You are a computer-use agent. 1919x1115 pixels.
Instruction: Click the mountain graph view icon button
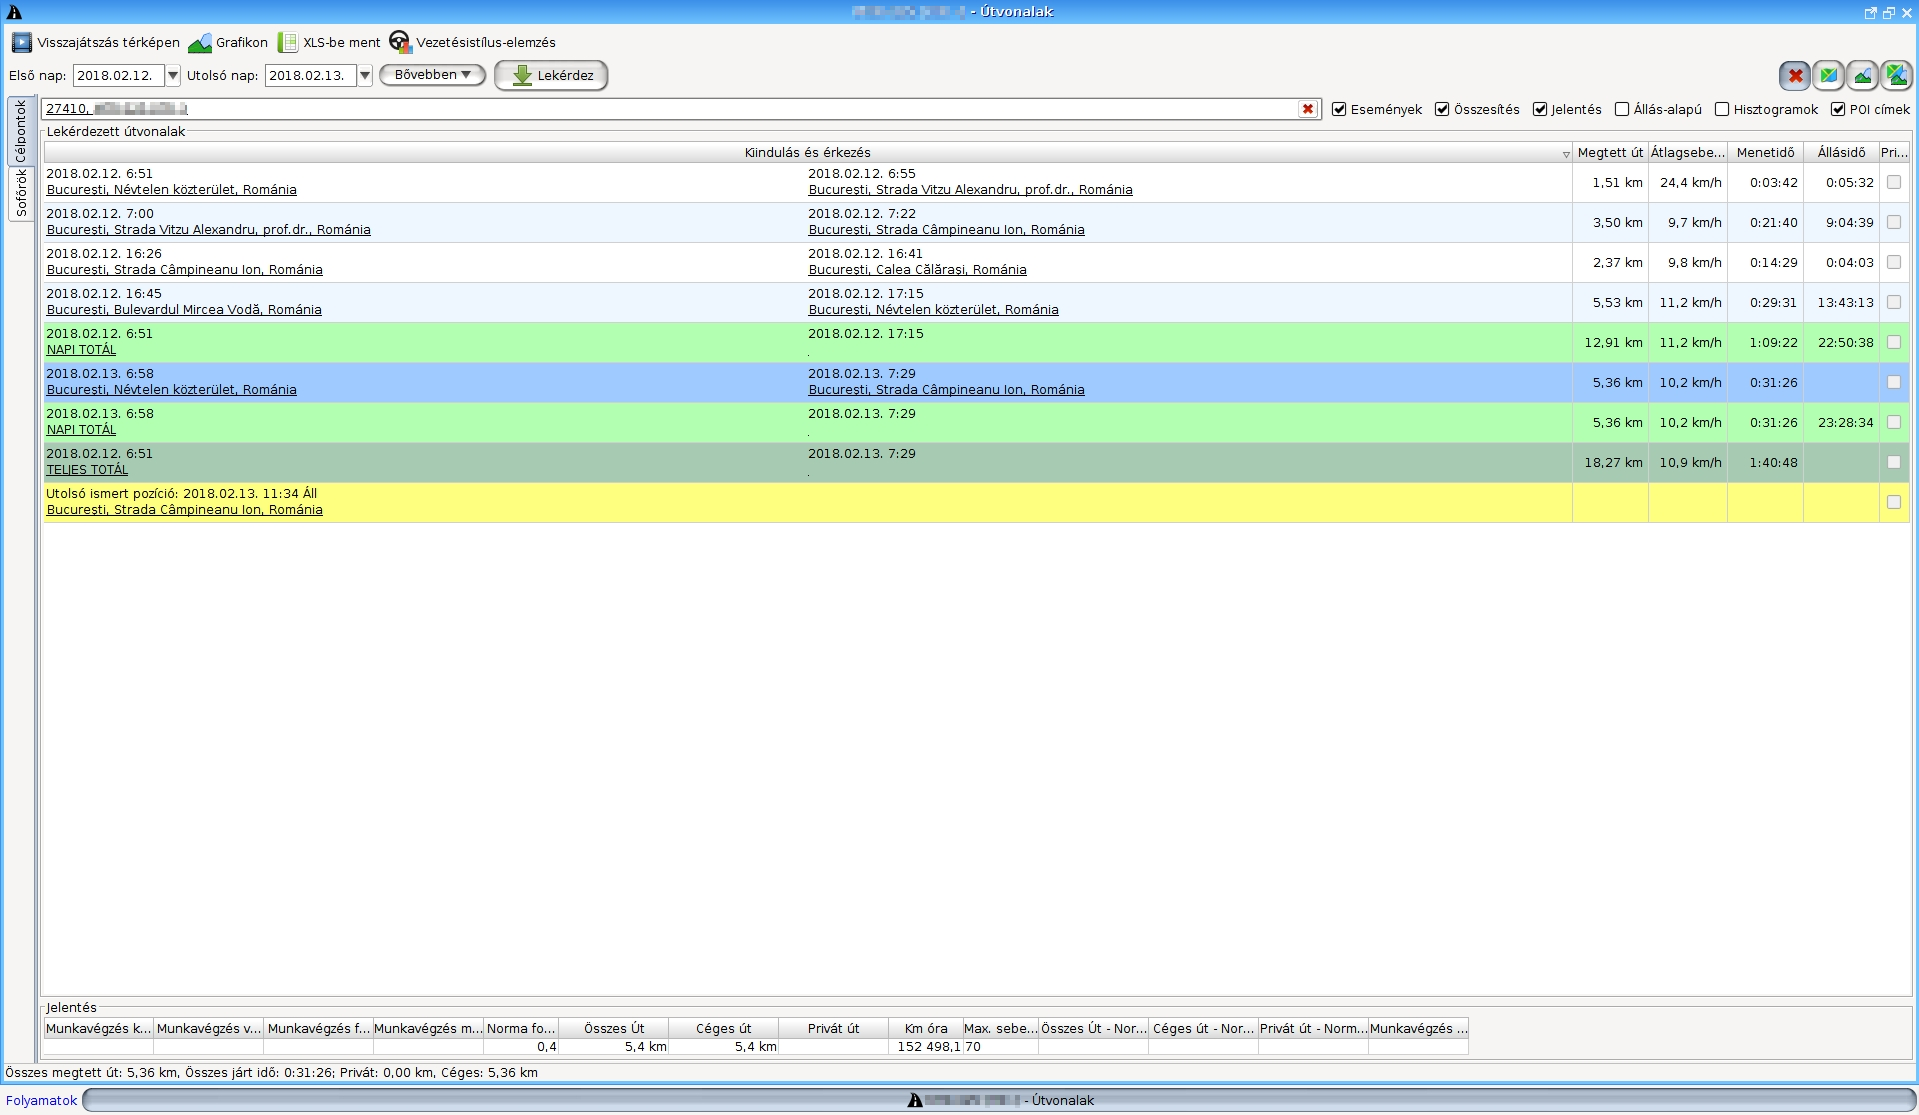point(1862,76)
